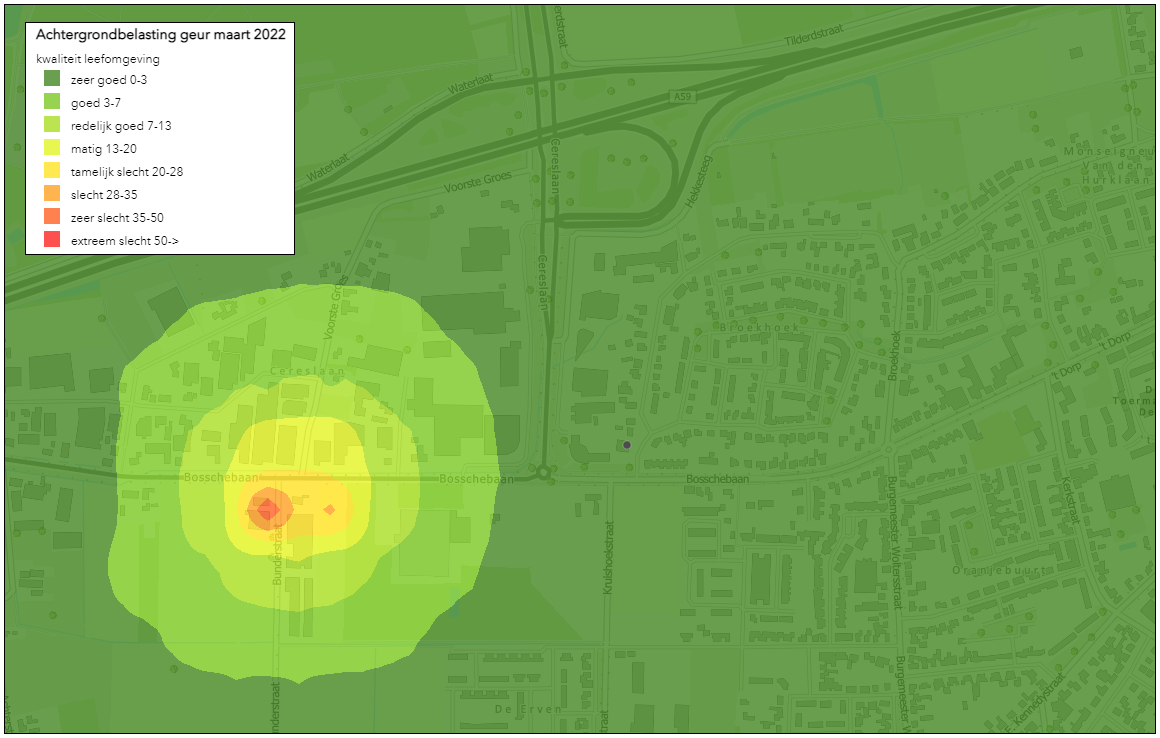1160x738 pixels.
Task: Click the small orange diamond hotspot
Action: click(x=329, y=510)
